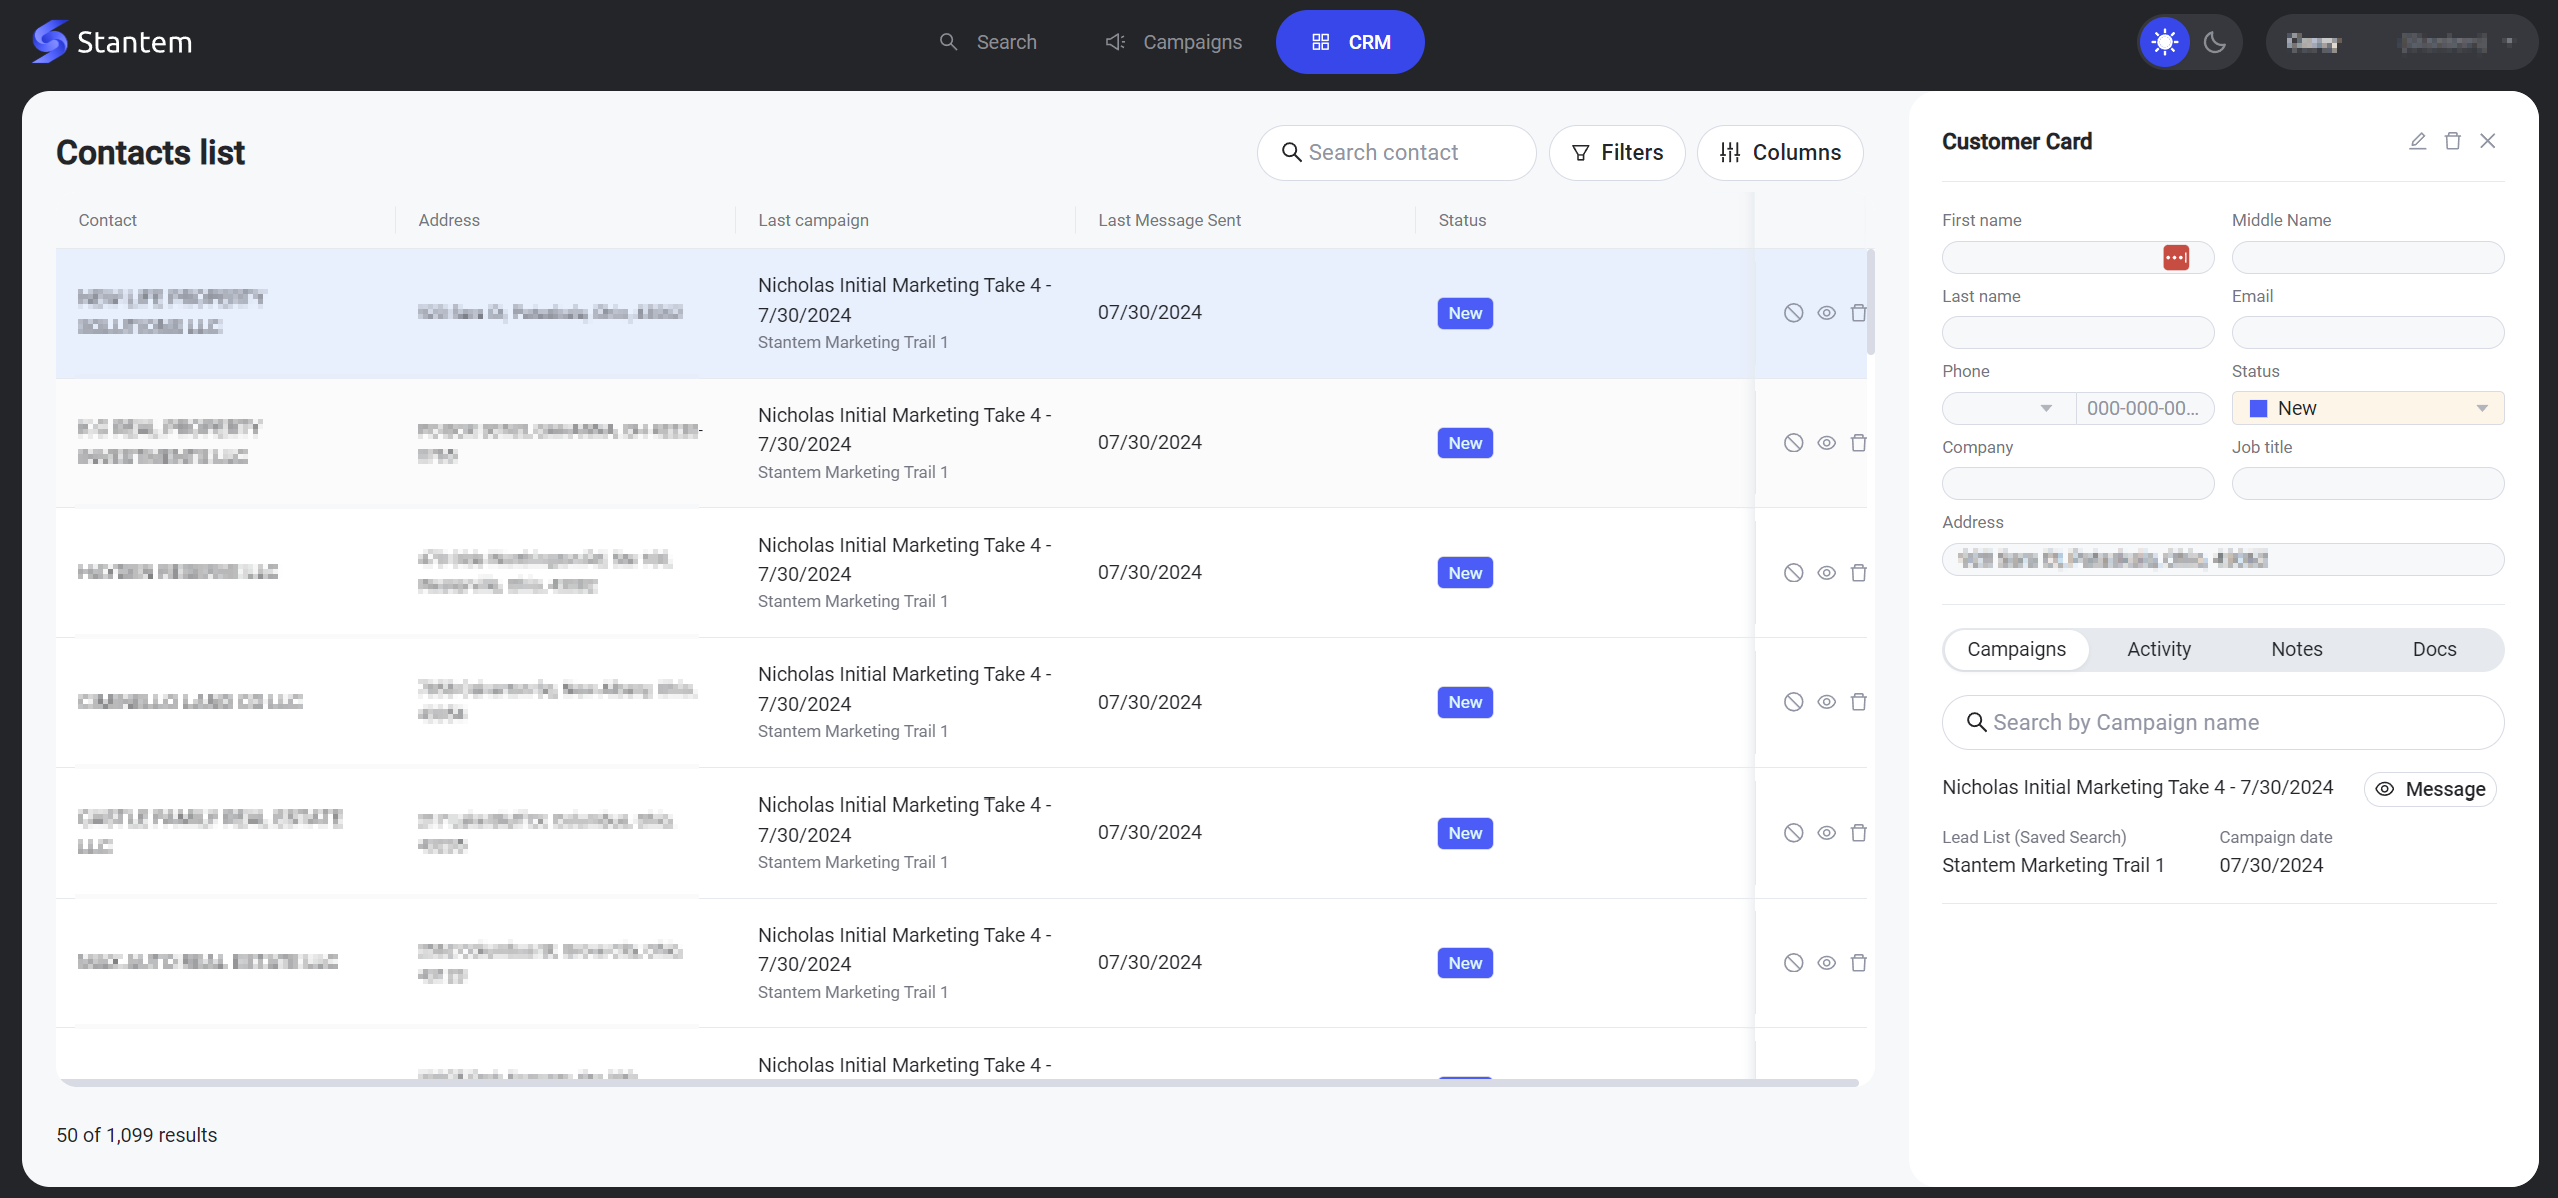Screen dimensions: 2558x1198
Task: Click the New status badge in third row
Action: click(1465, 573)
